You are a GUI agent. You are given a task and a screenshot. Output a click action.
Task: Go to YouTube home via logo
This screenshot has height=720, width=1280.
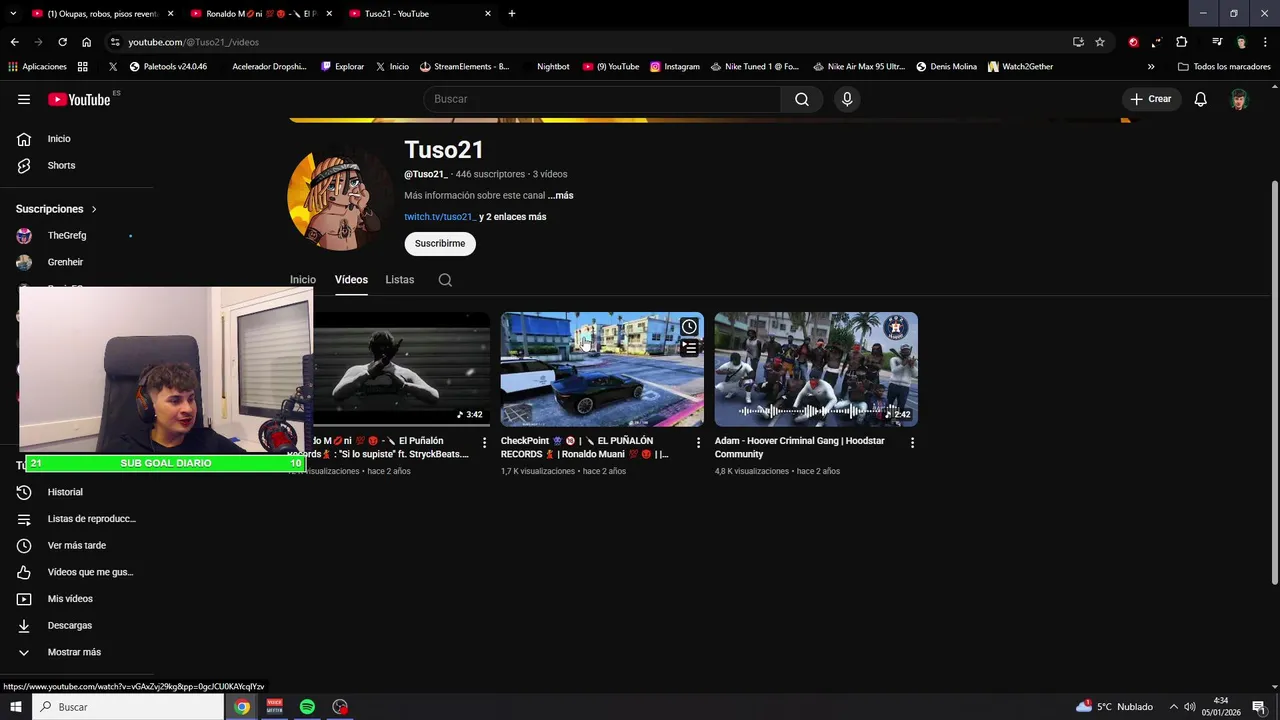click(79, 99)
